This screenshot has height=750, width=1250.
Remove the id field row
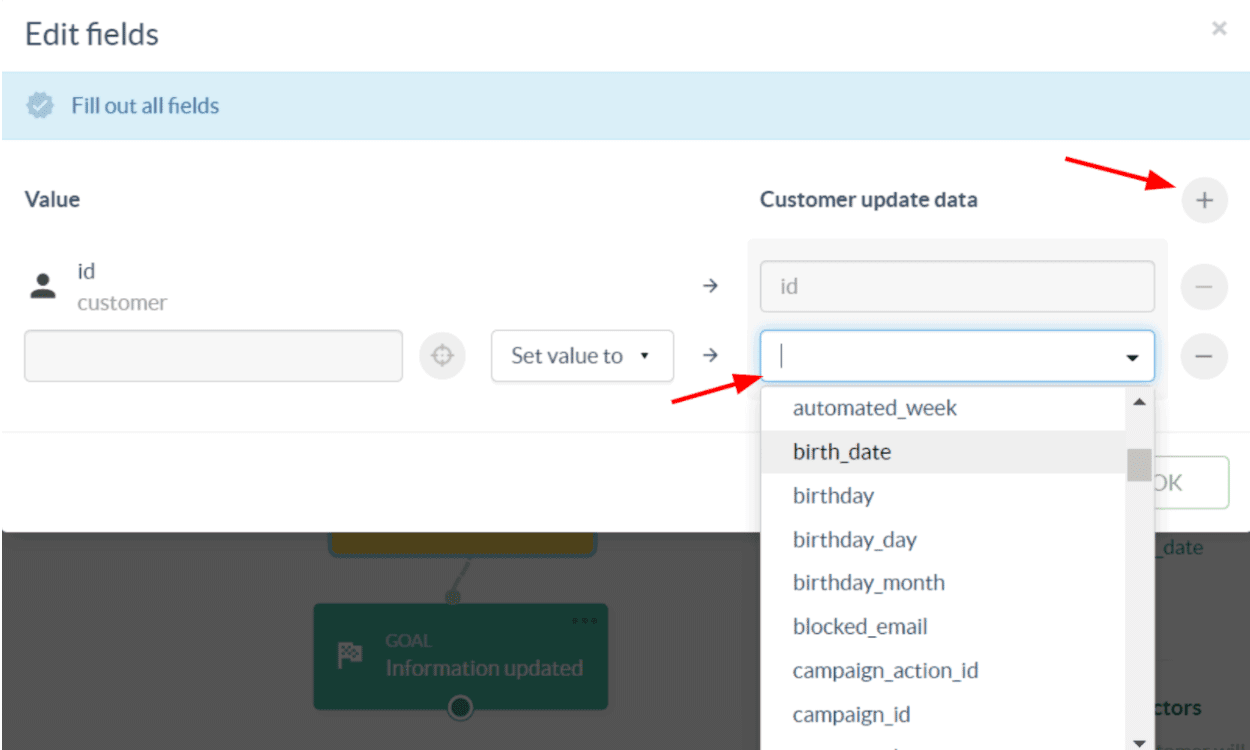[1204, 288]
